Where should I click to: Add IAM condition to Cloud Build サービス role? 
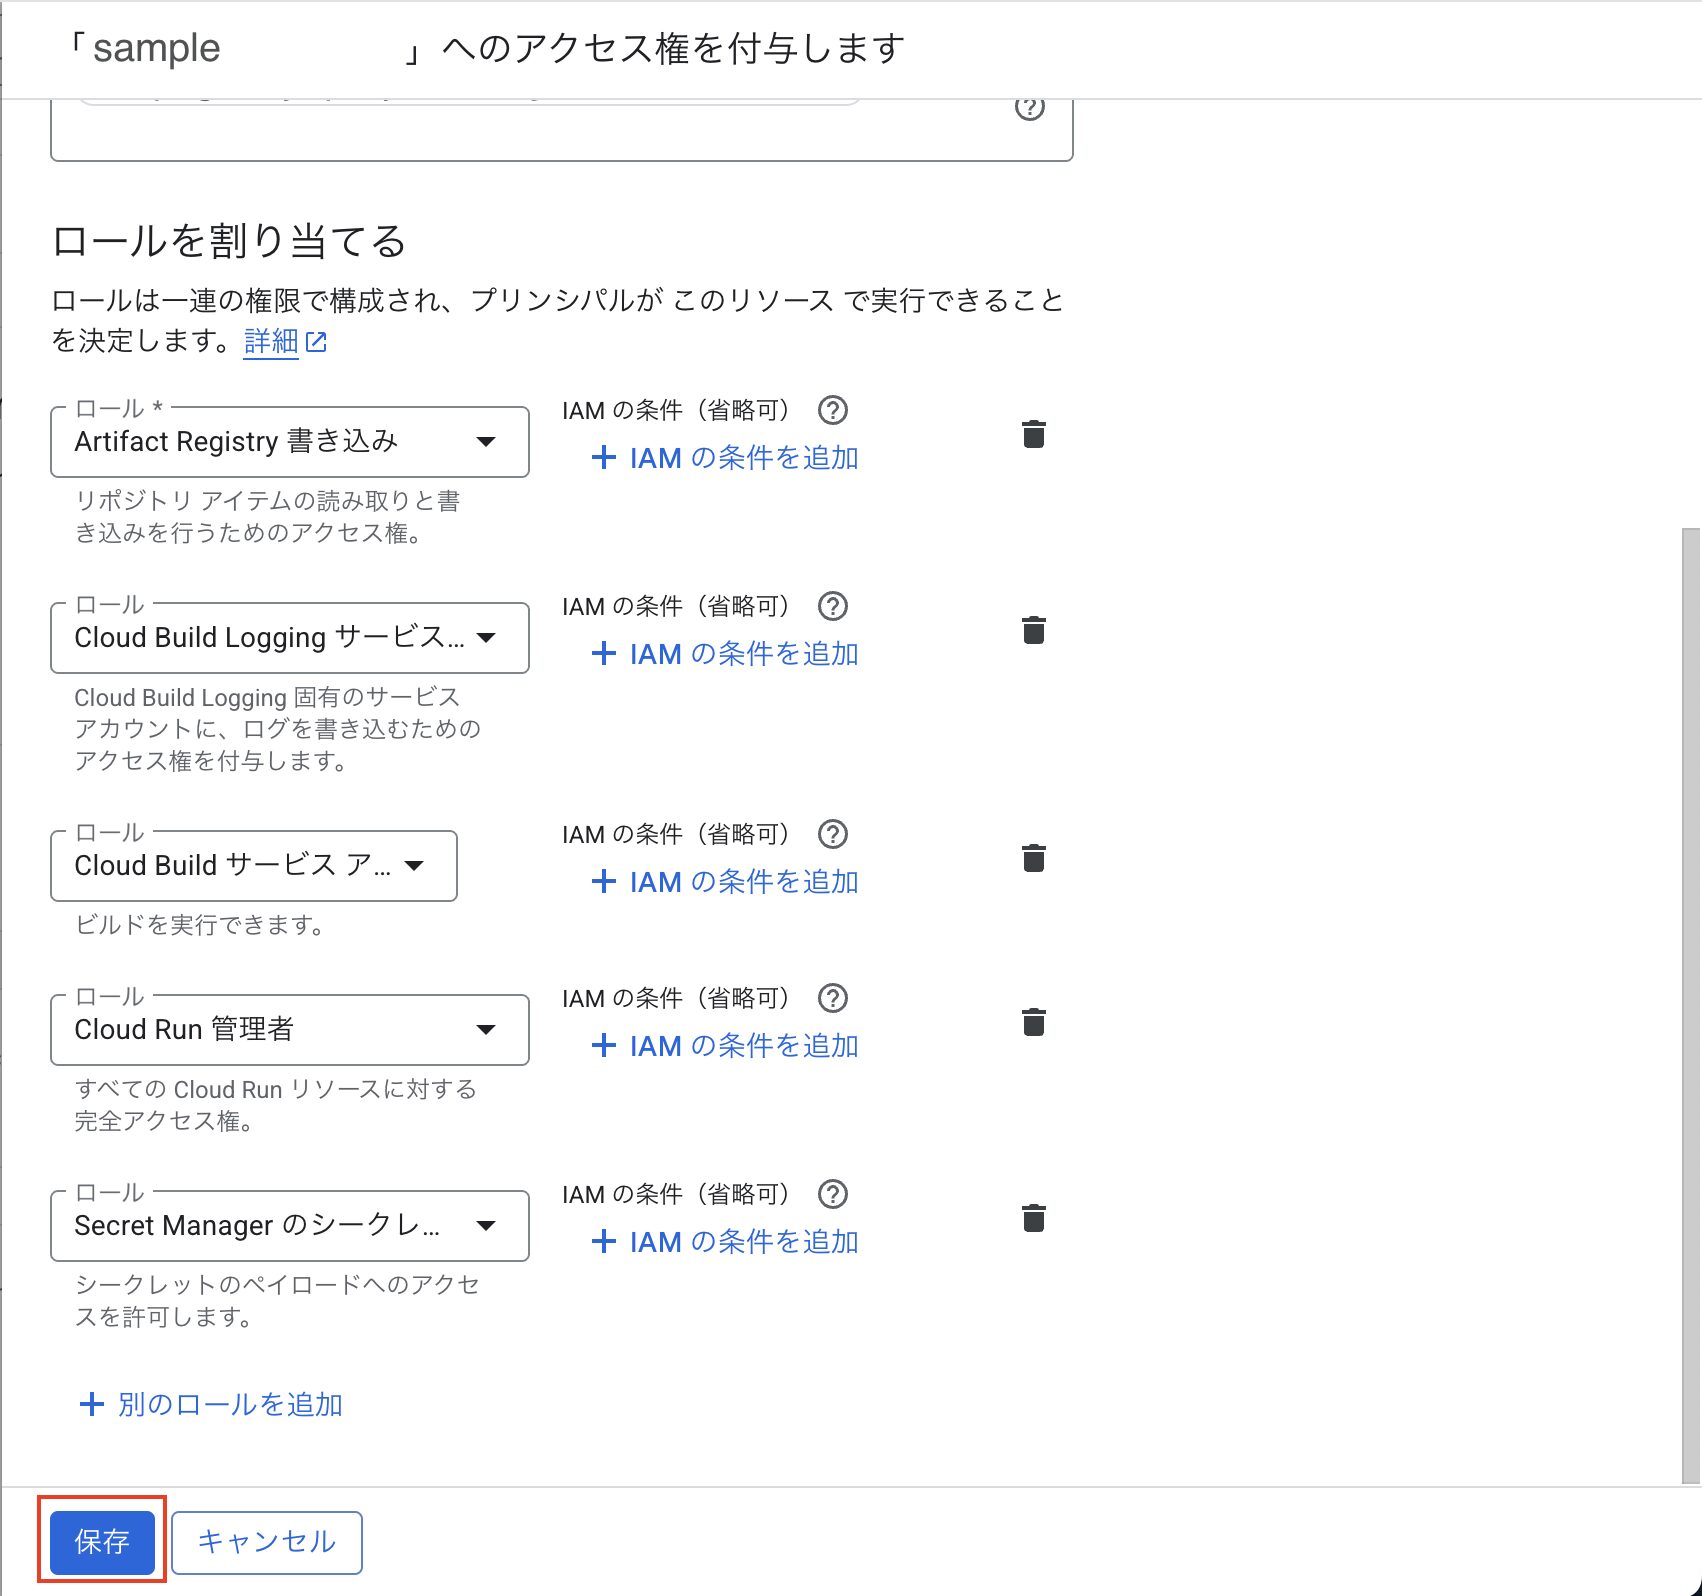pos(725,882)
